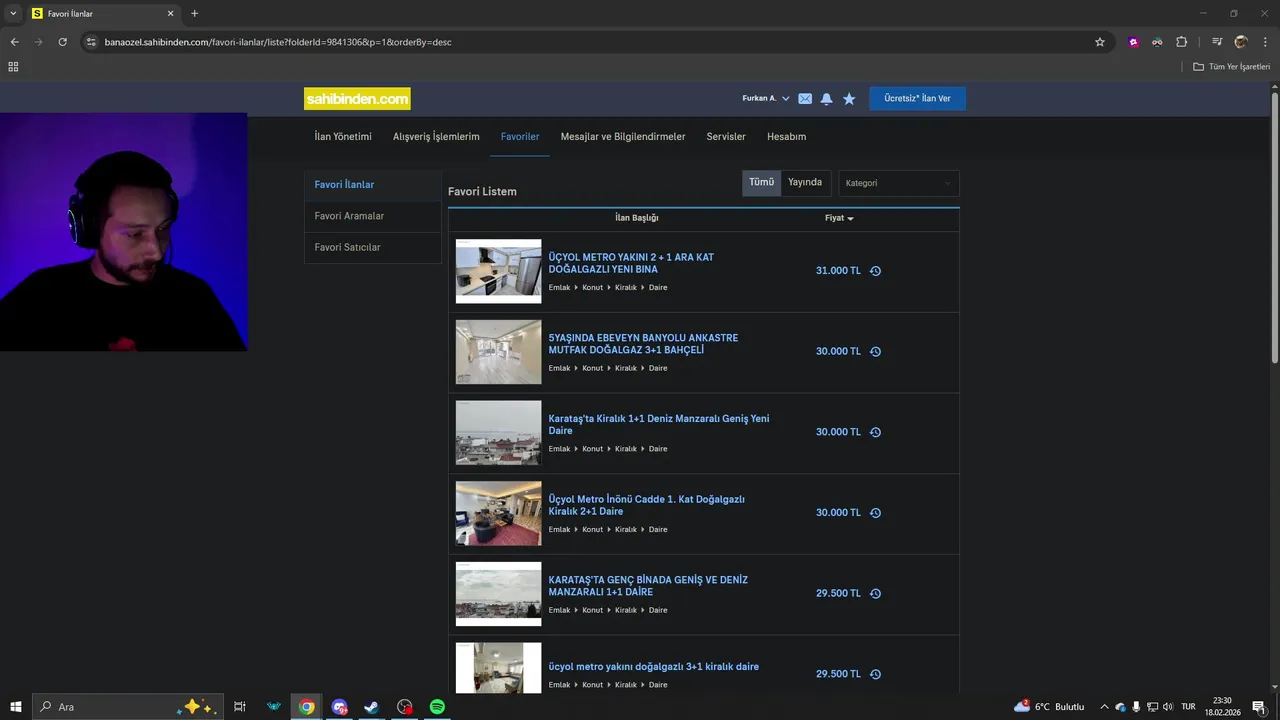Open the volume icon in system tray

coord(1167,707)
